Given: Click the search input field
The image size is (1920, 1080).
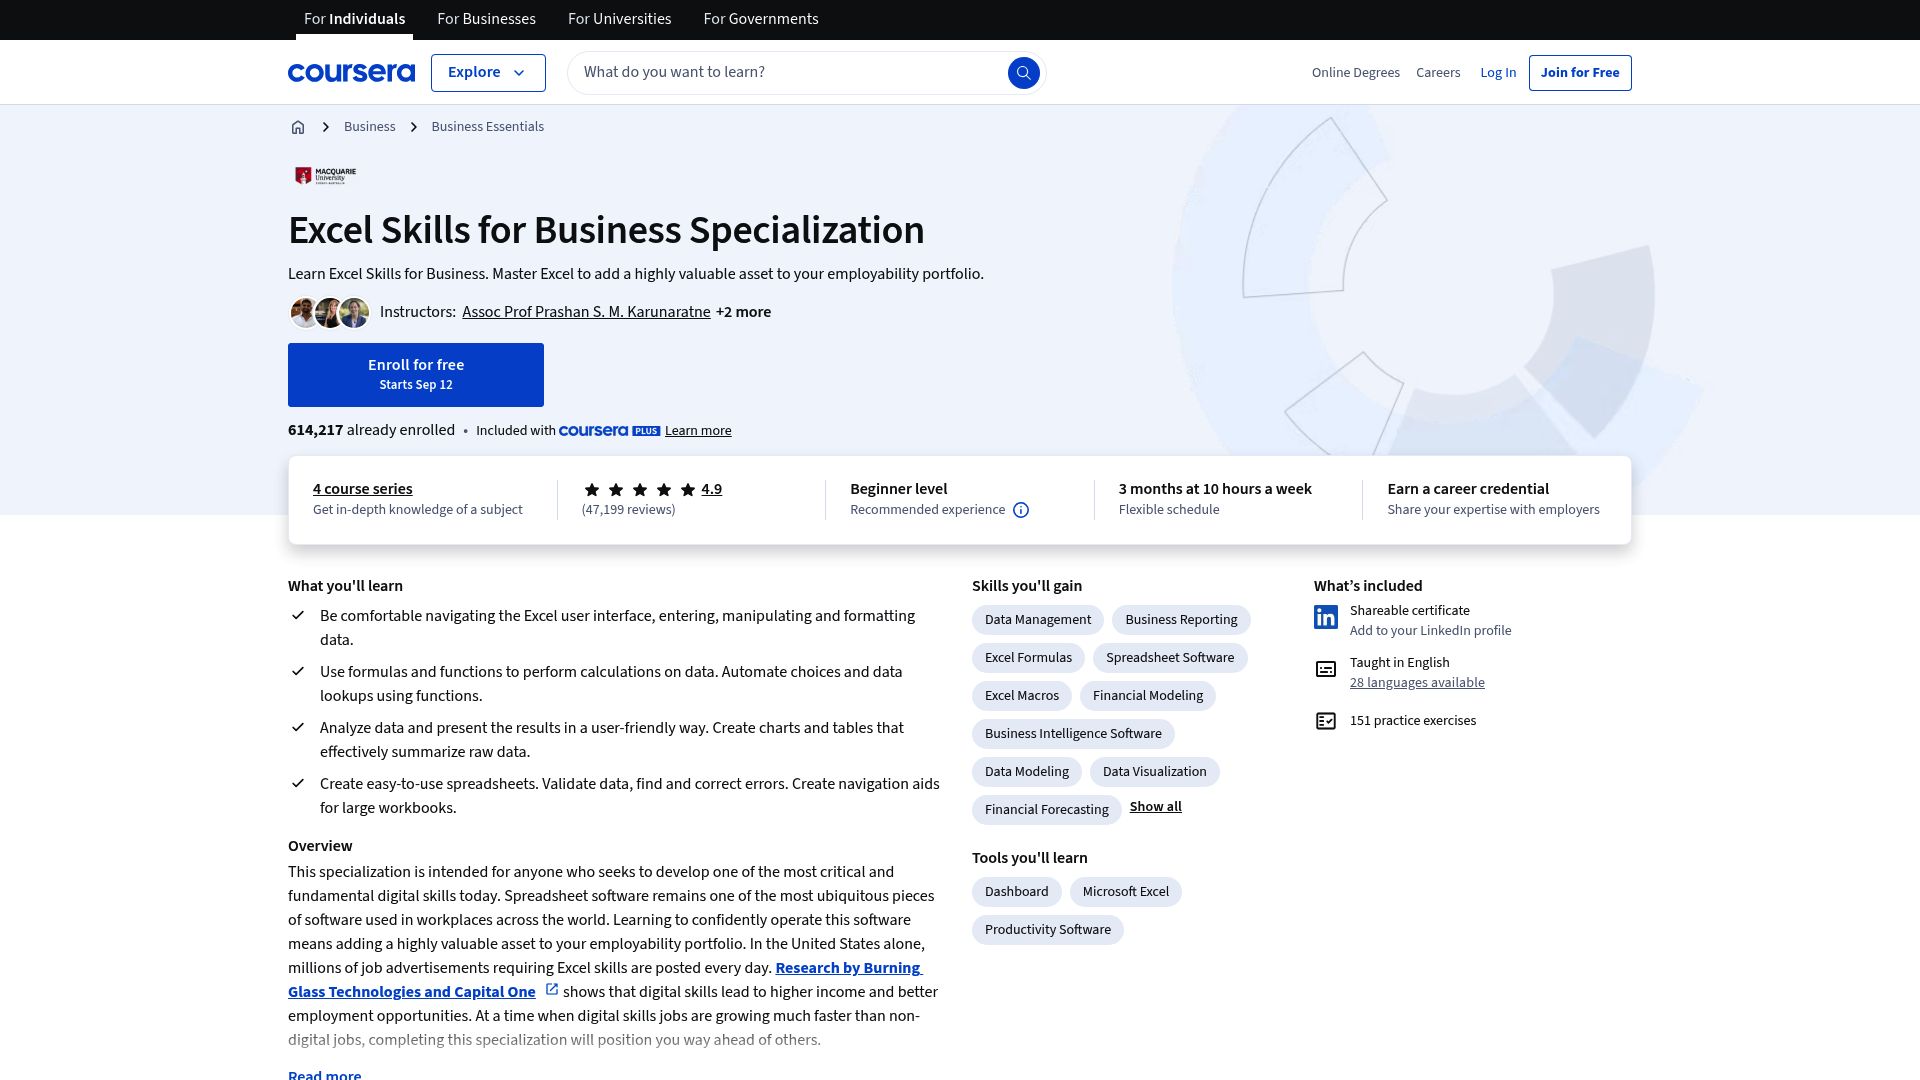Looking at the screenshot, I should tap(790, 73).
